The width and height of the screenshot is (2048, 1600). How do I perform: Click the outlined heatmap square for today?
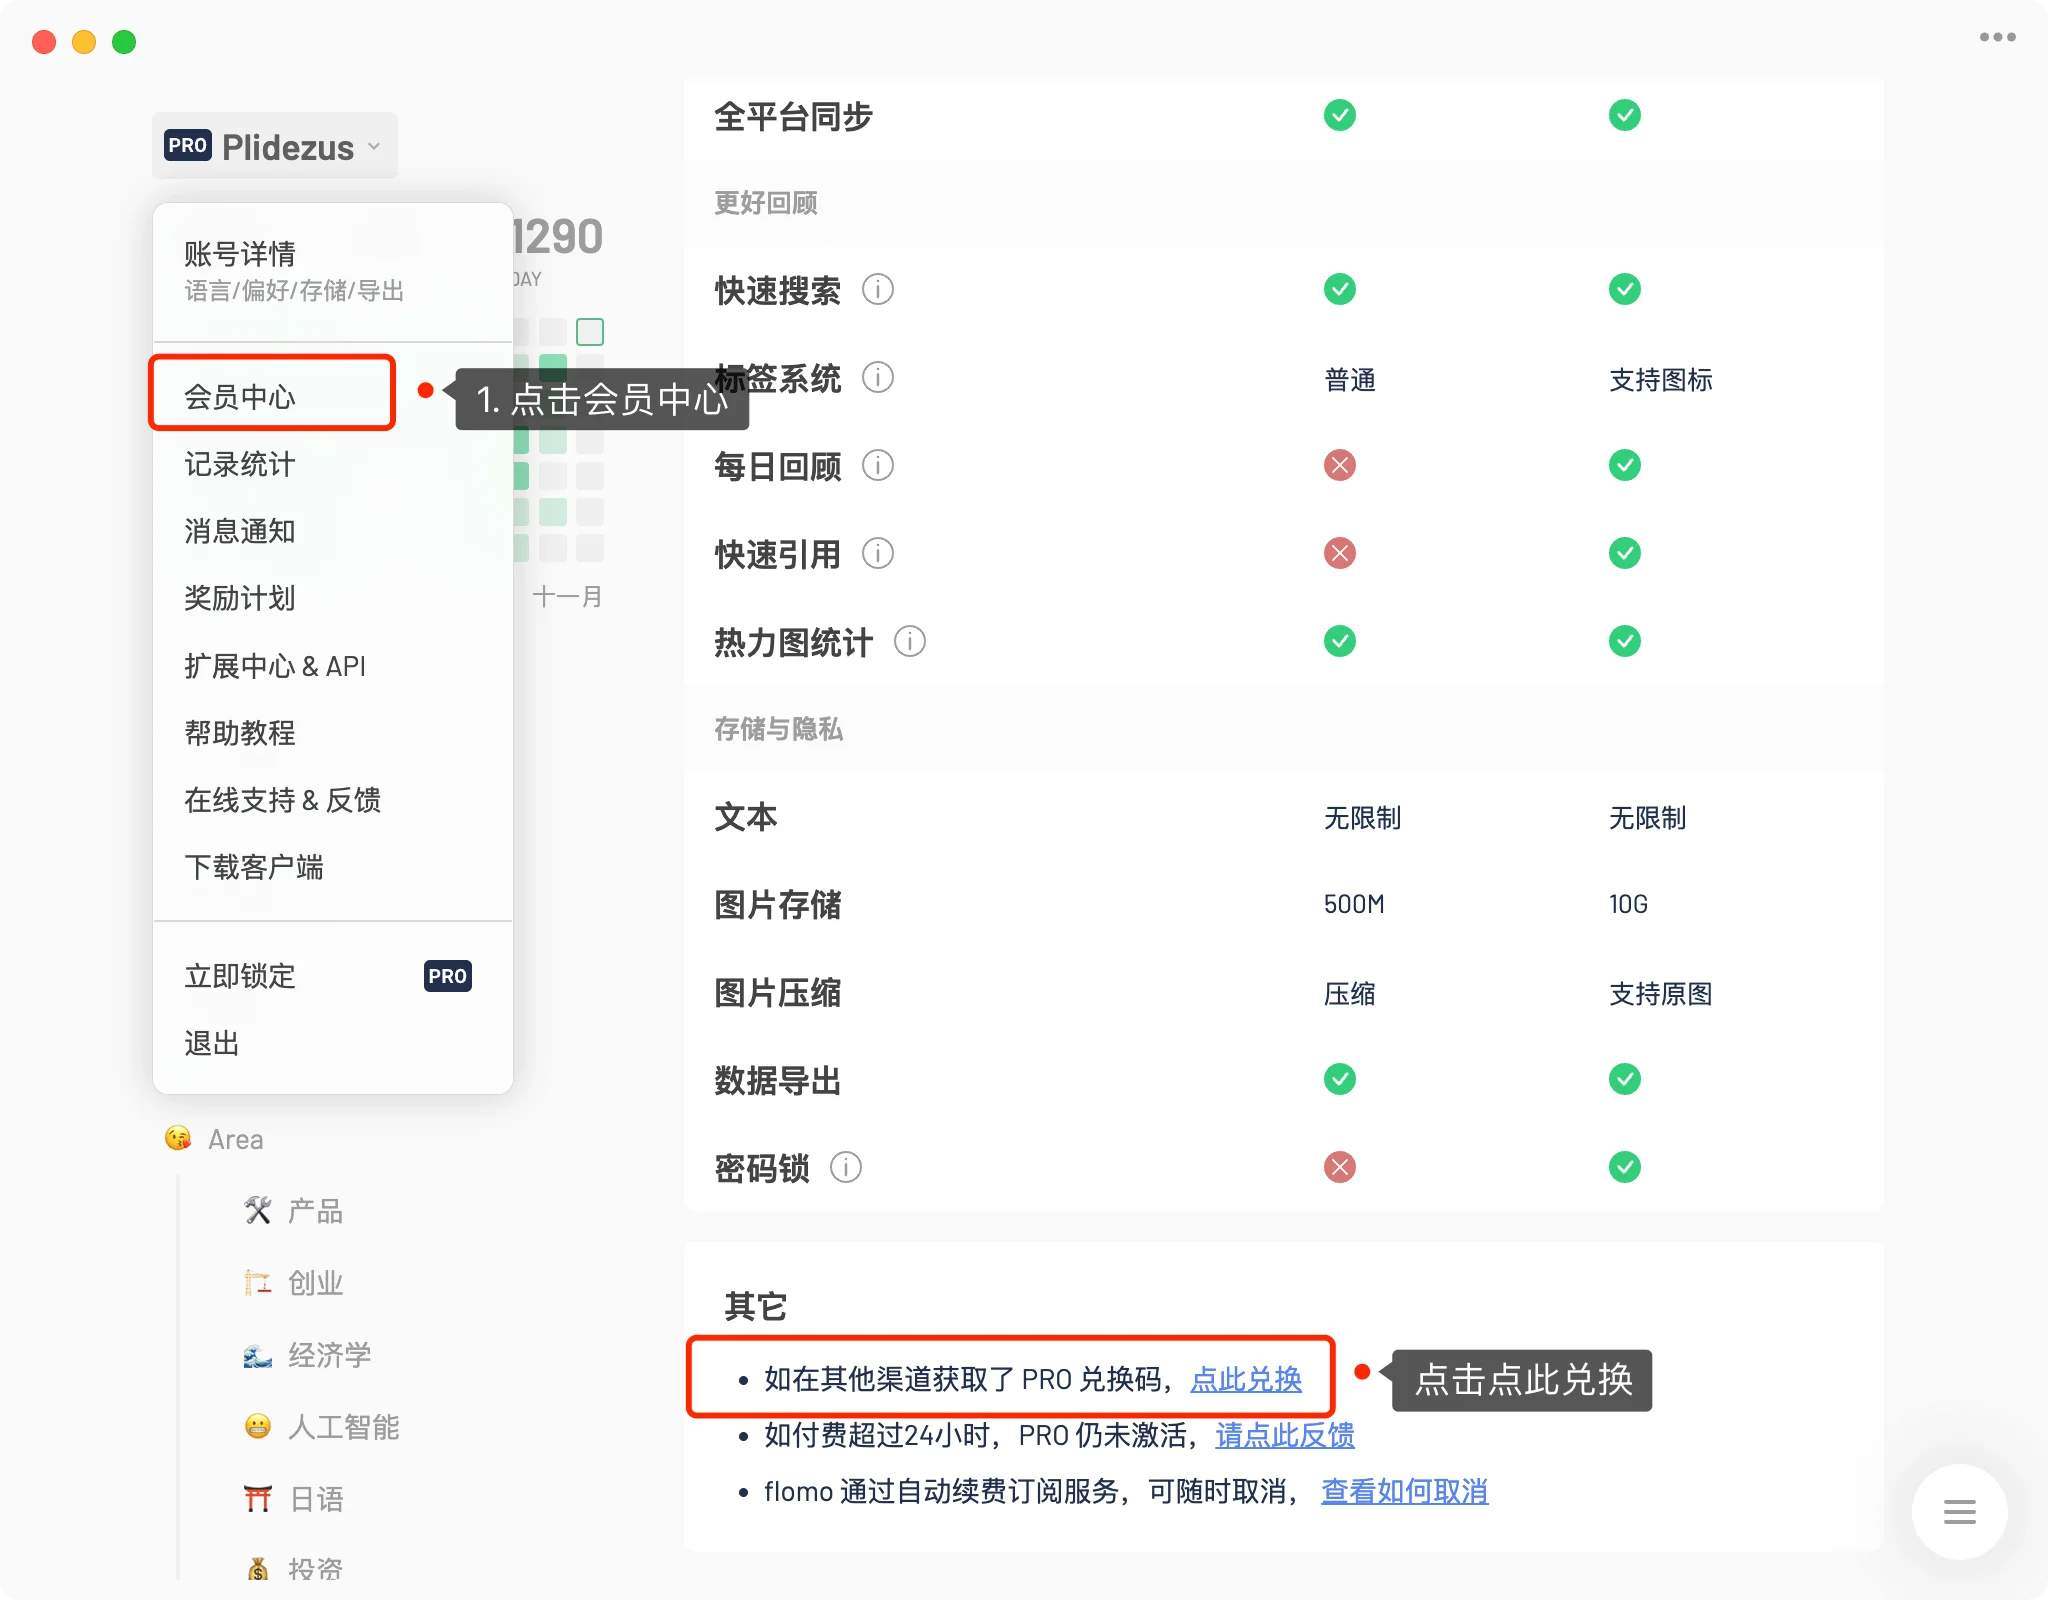point(590,331)
